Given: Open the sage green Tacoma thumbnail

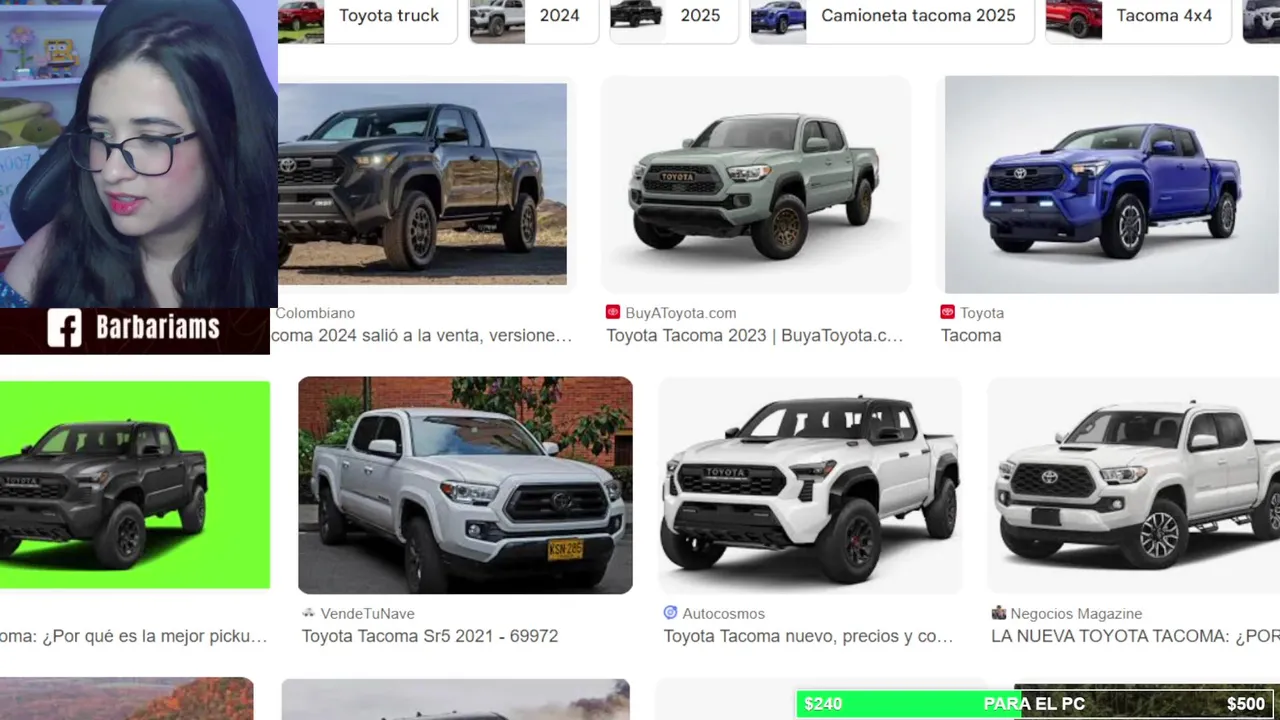Looking at the screenshot, I should point(756,185).
